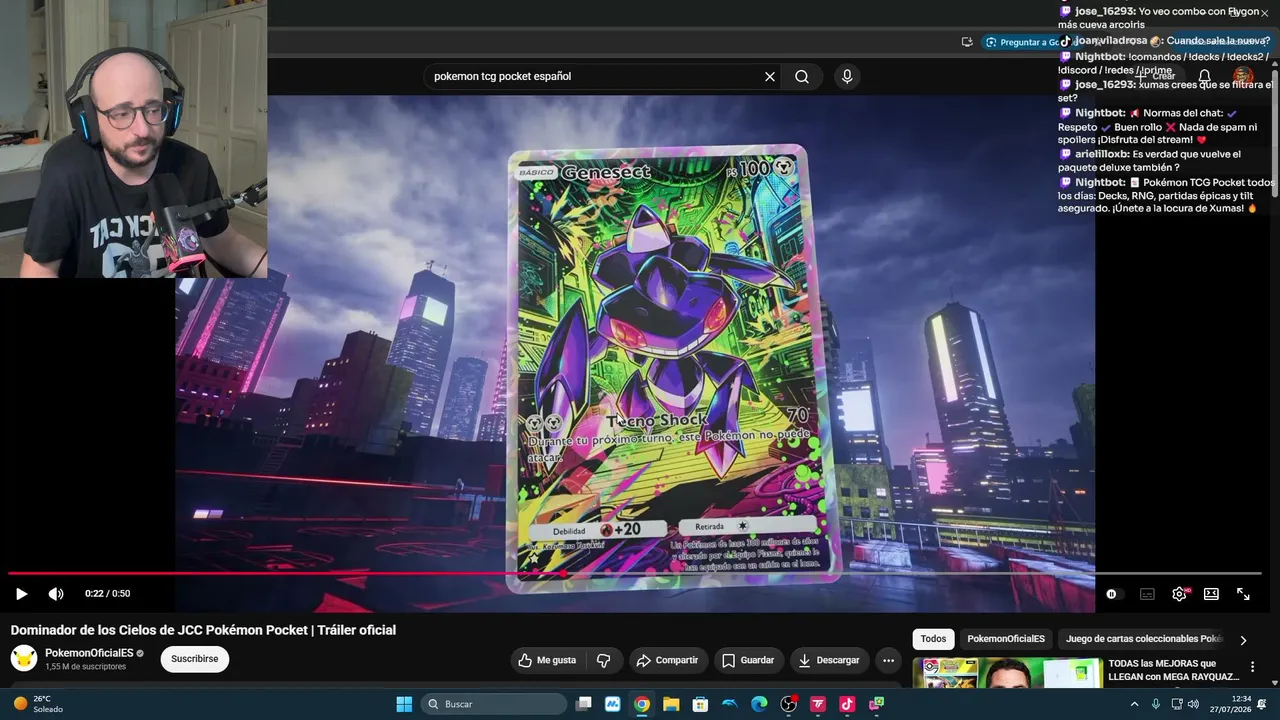The height and width of the screenshot is (720, 1280).
Task: Save video with Guardar
Action: tap(748, 660)
